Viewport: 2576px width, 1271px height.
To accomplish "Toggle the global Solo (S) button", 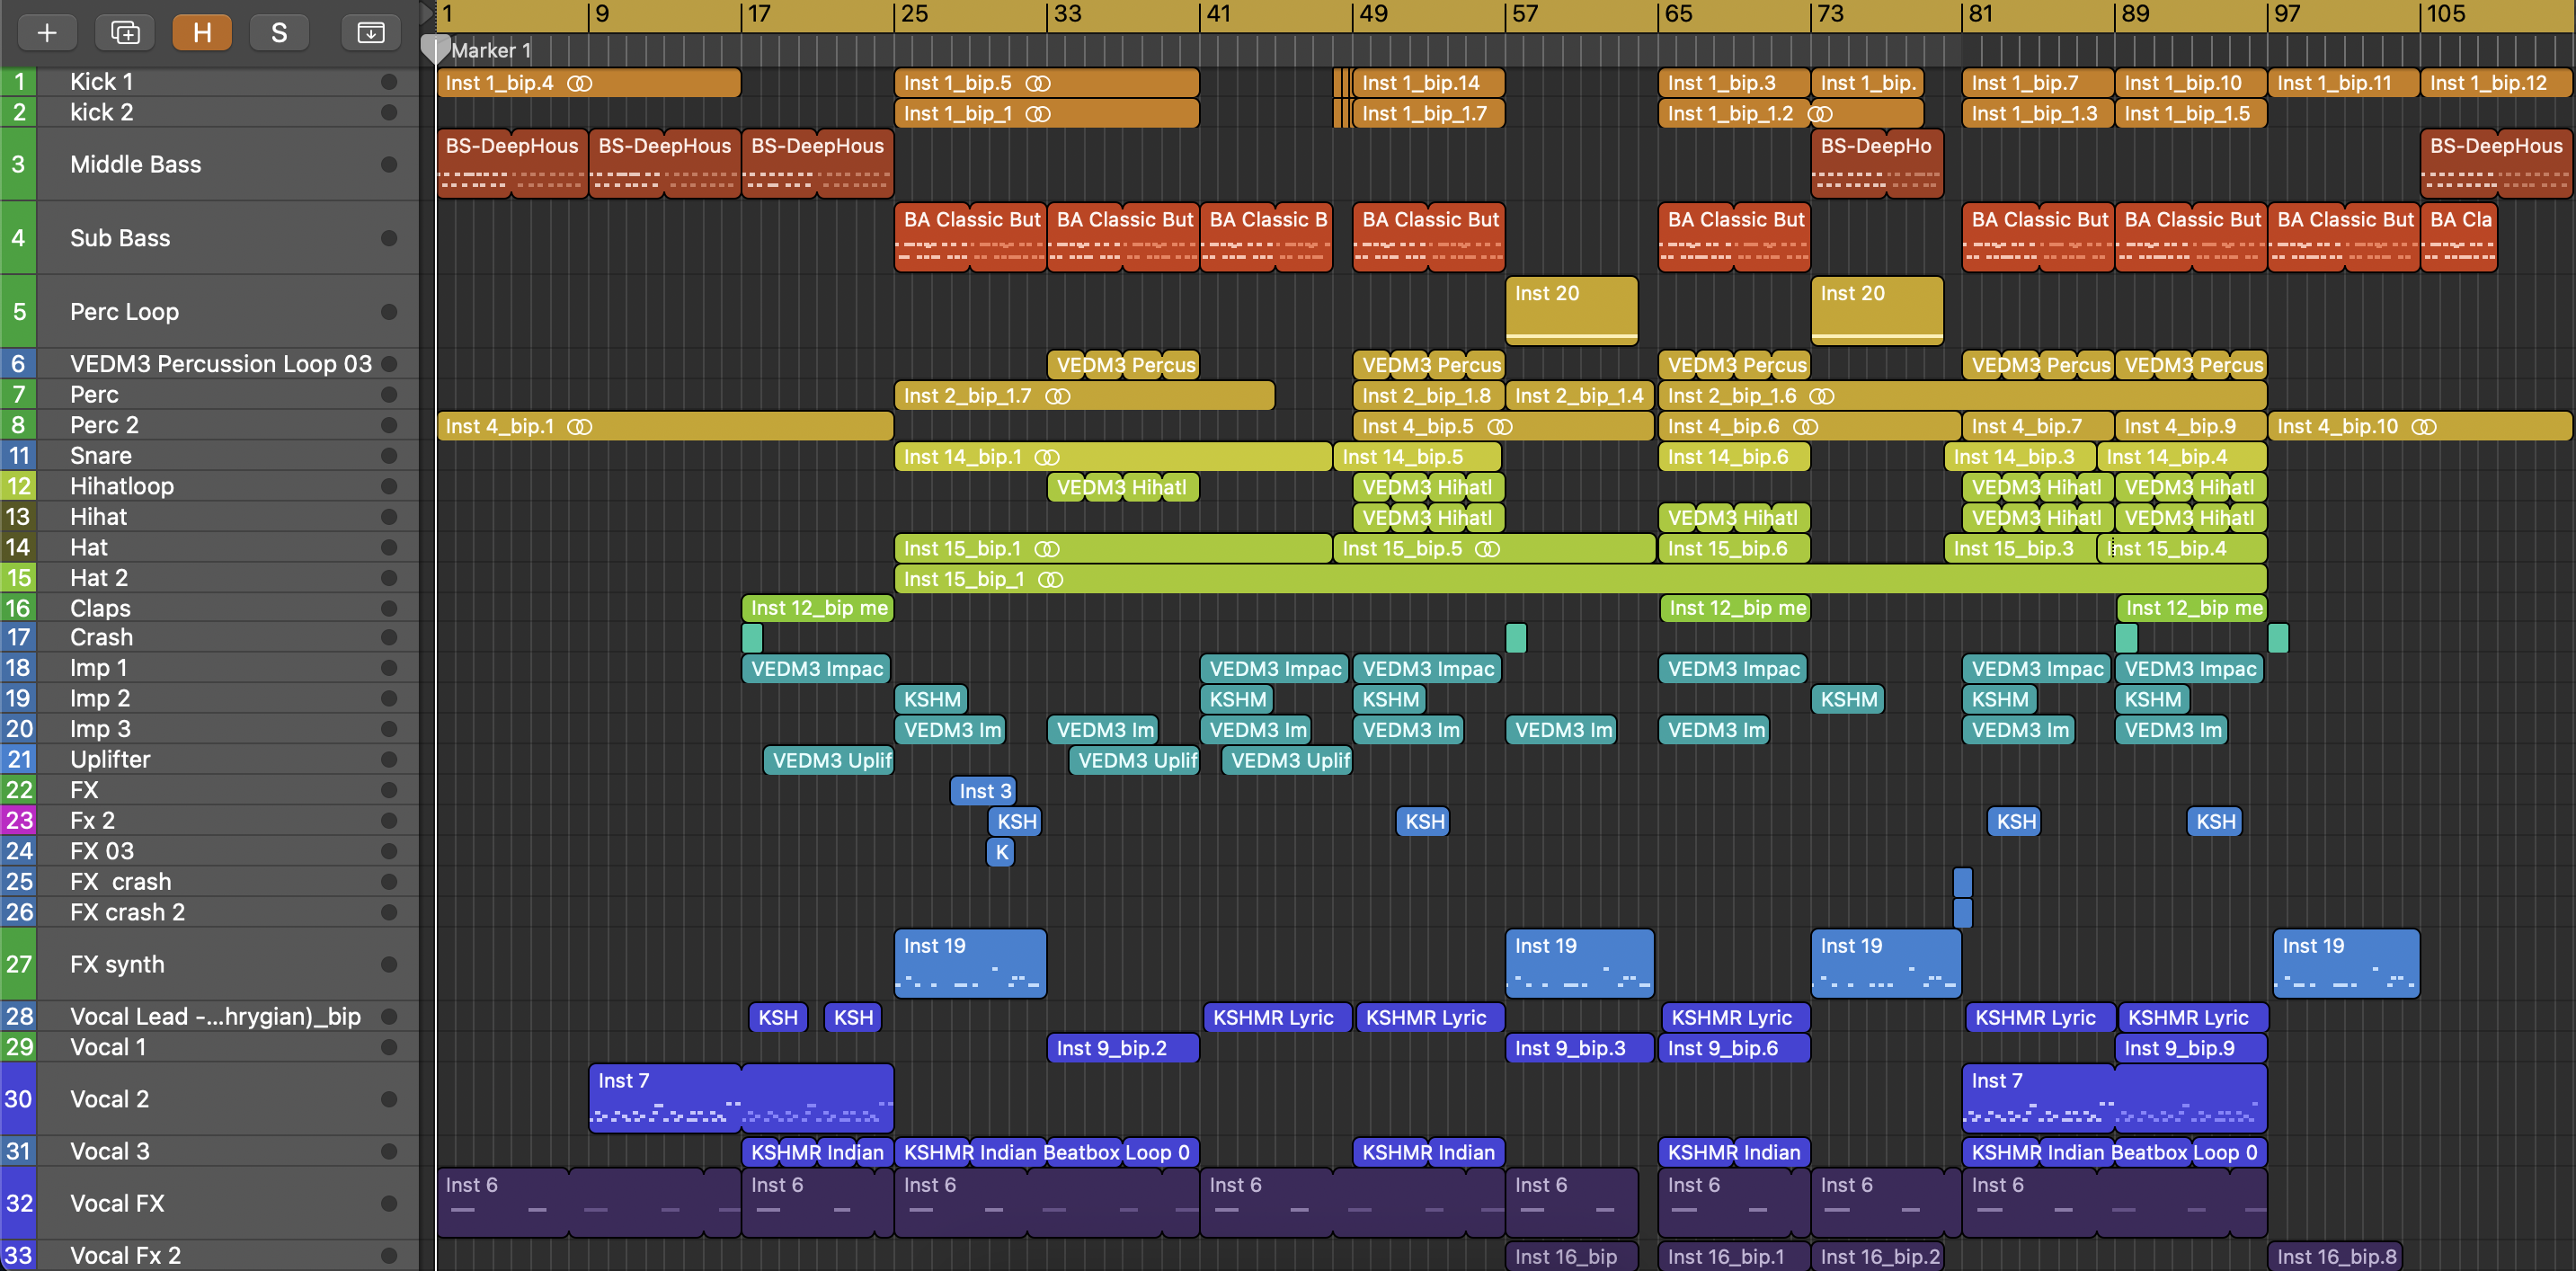I will (x=279, y=33).
